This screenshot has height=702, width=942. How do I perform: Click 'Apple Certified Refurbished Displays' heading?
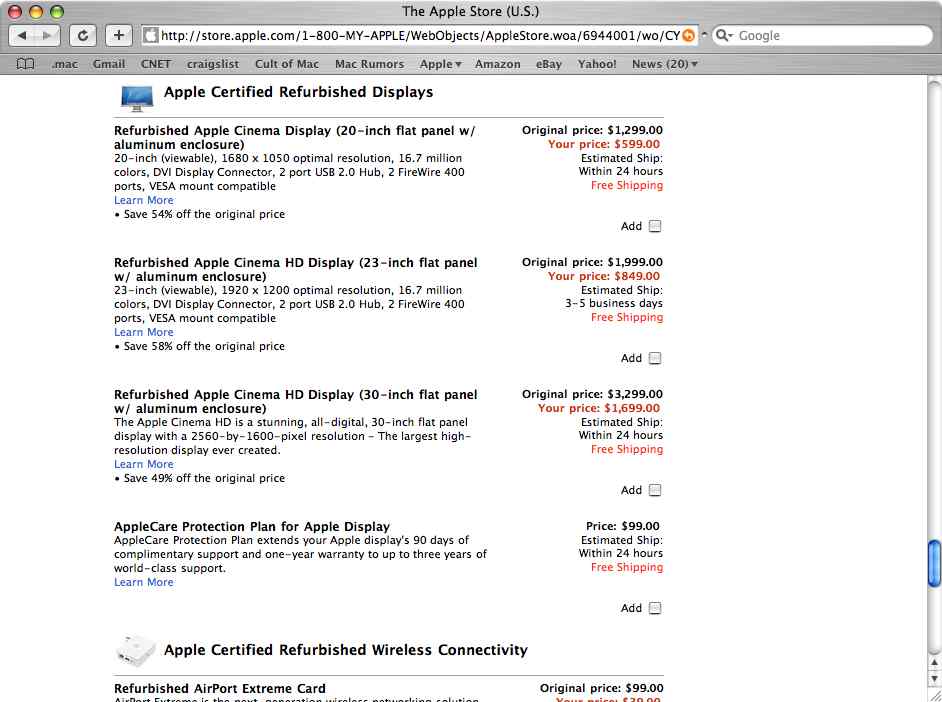pyautogui.click(x=299, y=92)
